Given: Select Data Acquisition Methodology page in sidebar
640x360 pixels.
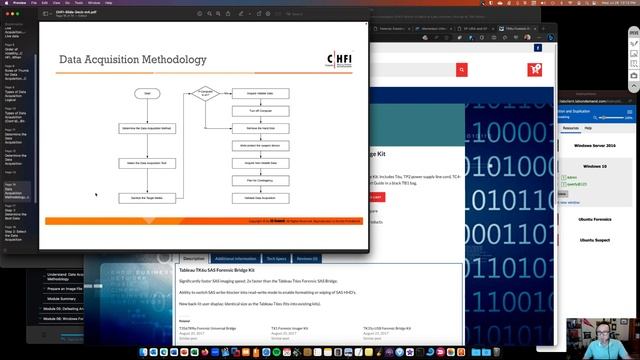Looking at the screenshot, I should [17, 191].
